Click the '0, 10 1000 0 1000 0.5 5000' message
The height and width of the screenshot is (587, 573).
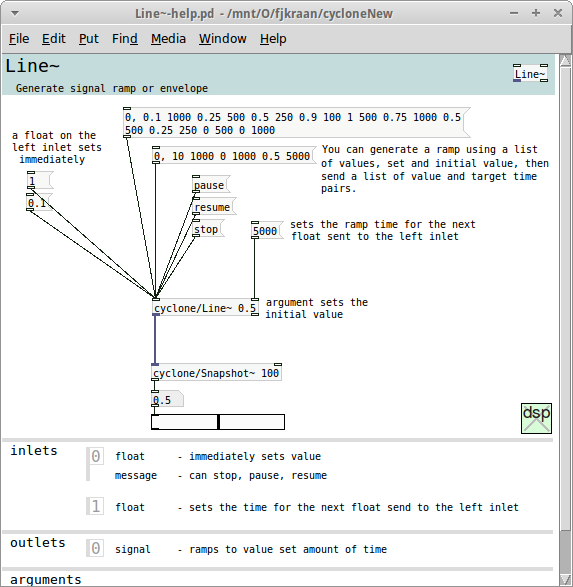click(234, 155)
